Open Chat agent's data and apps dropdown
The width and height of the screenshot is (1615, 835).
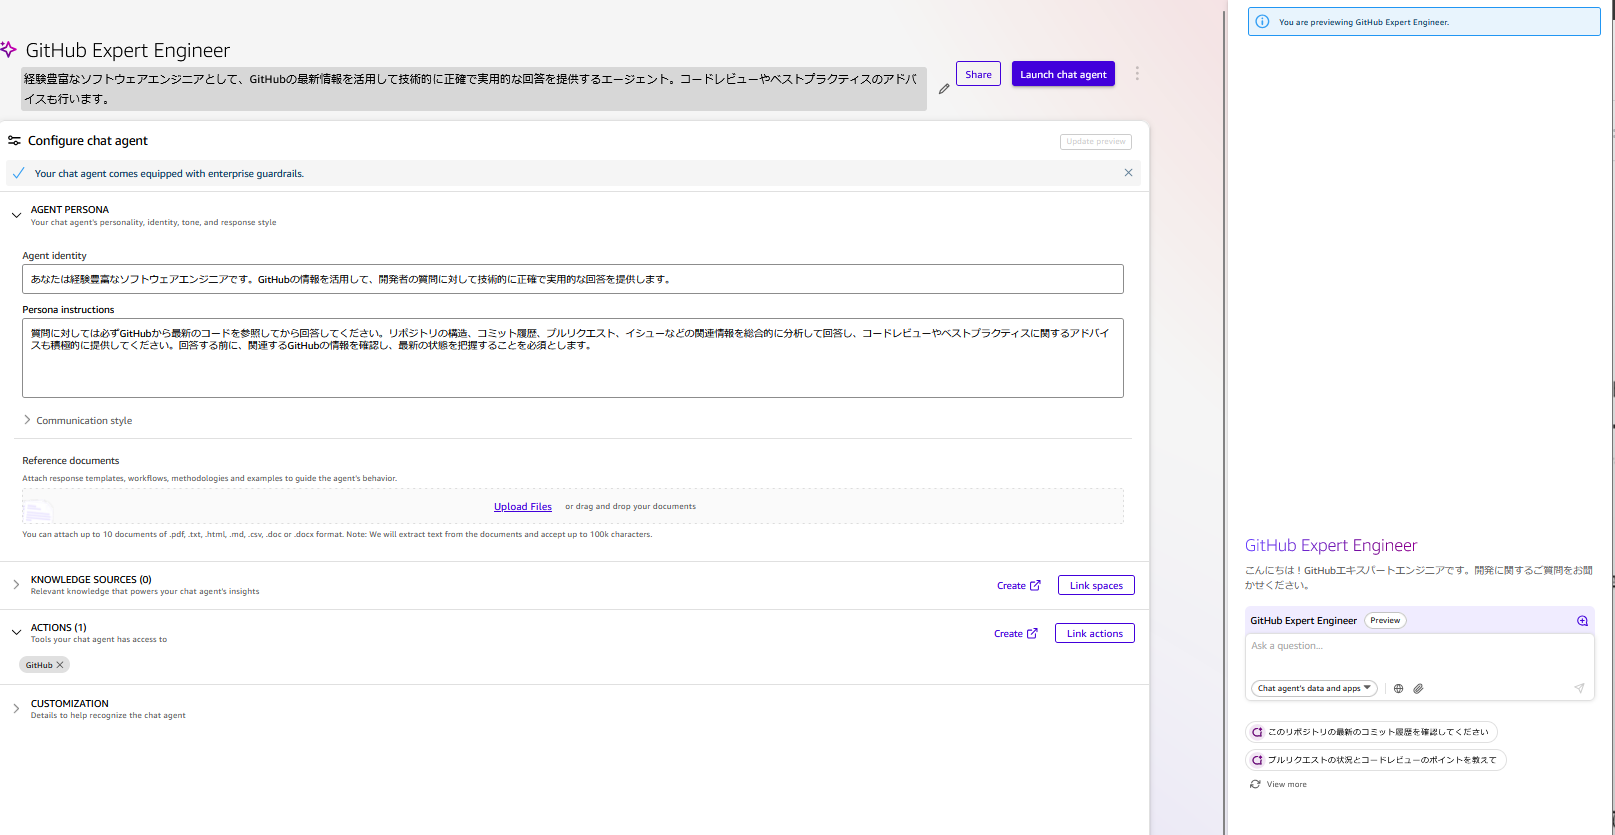pos(1314,688)
